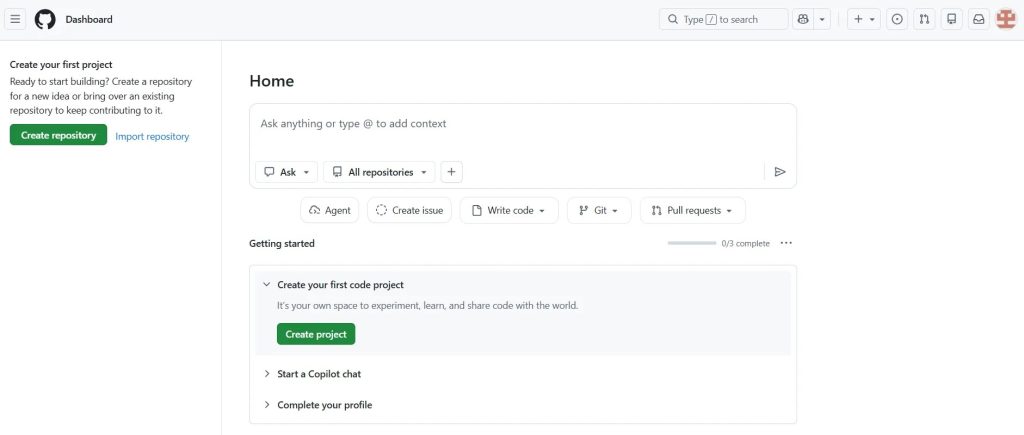Click the green Create repository button
The image size is (1024, 435).
tap(58, 135)
